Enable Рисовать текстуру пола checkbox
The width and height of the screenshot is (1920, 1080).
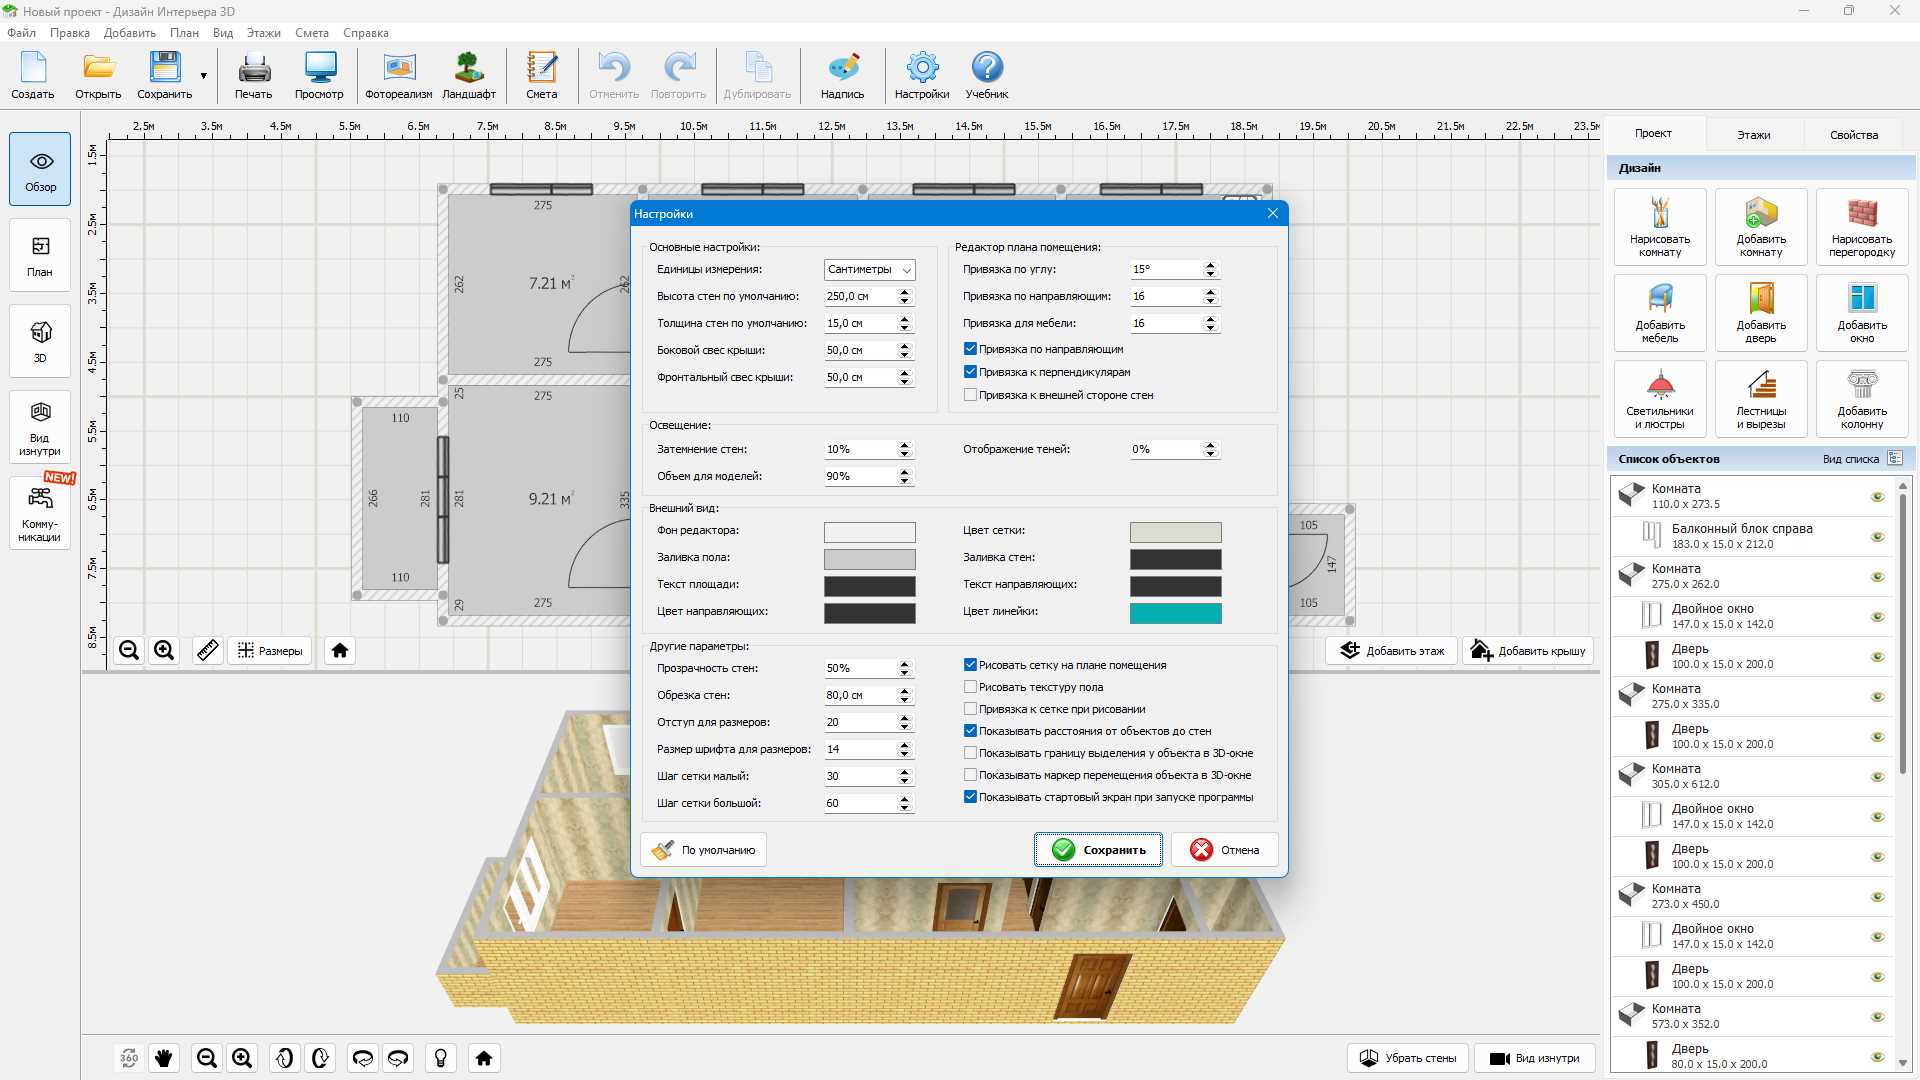[x=970, y=687]
